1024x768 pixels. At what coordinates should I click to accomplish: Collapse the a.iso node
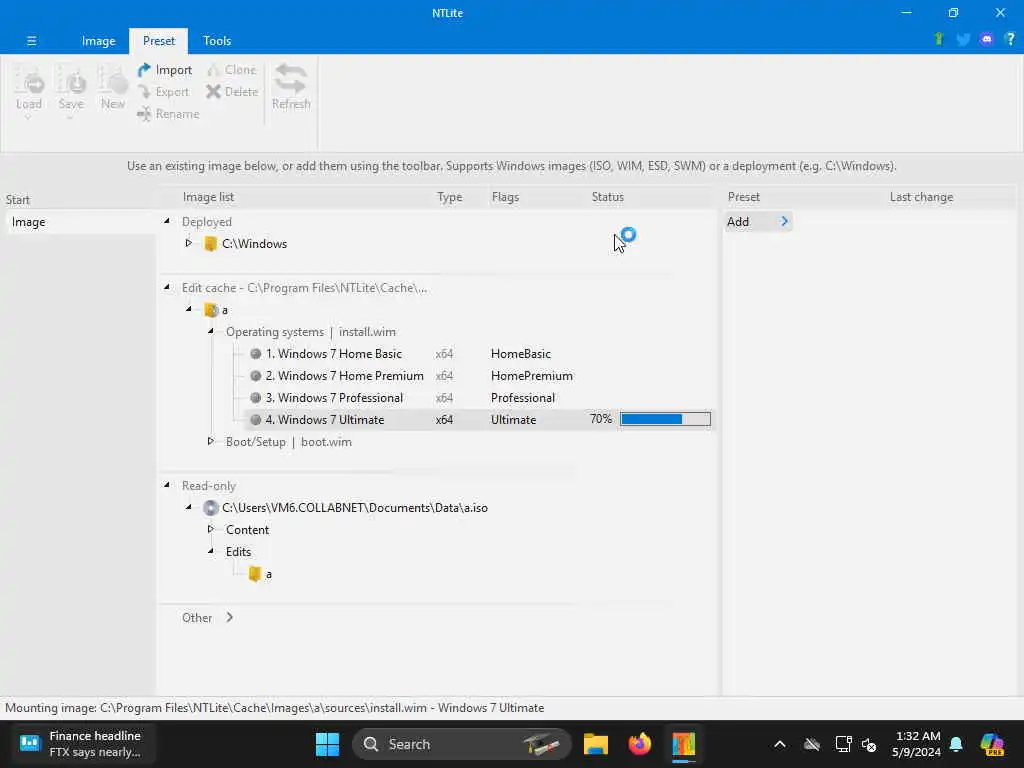tap(189, 507)
